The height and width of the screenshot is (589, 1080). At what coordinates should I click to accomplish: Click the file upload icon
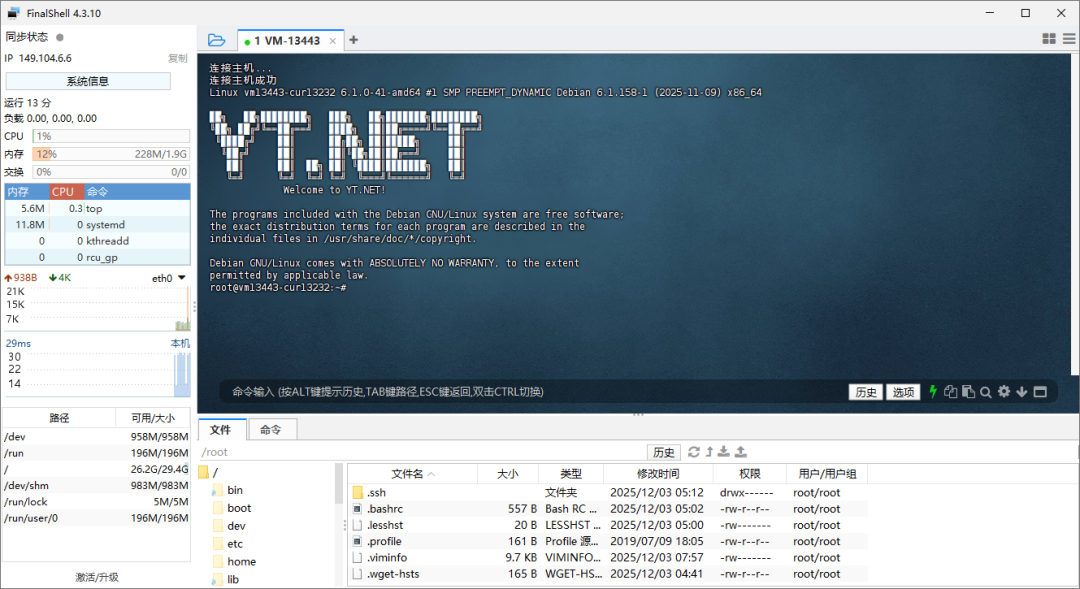pyautogui.click(x=741, y=452)
